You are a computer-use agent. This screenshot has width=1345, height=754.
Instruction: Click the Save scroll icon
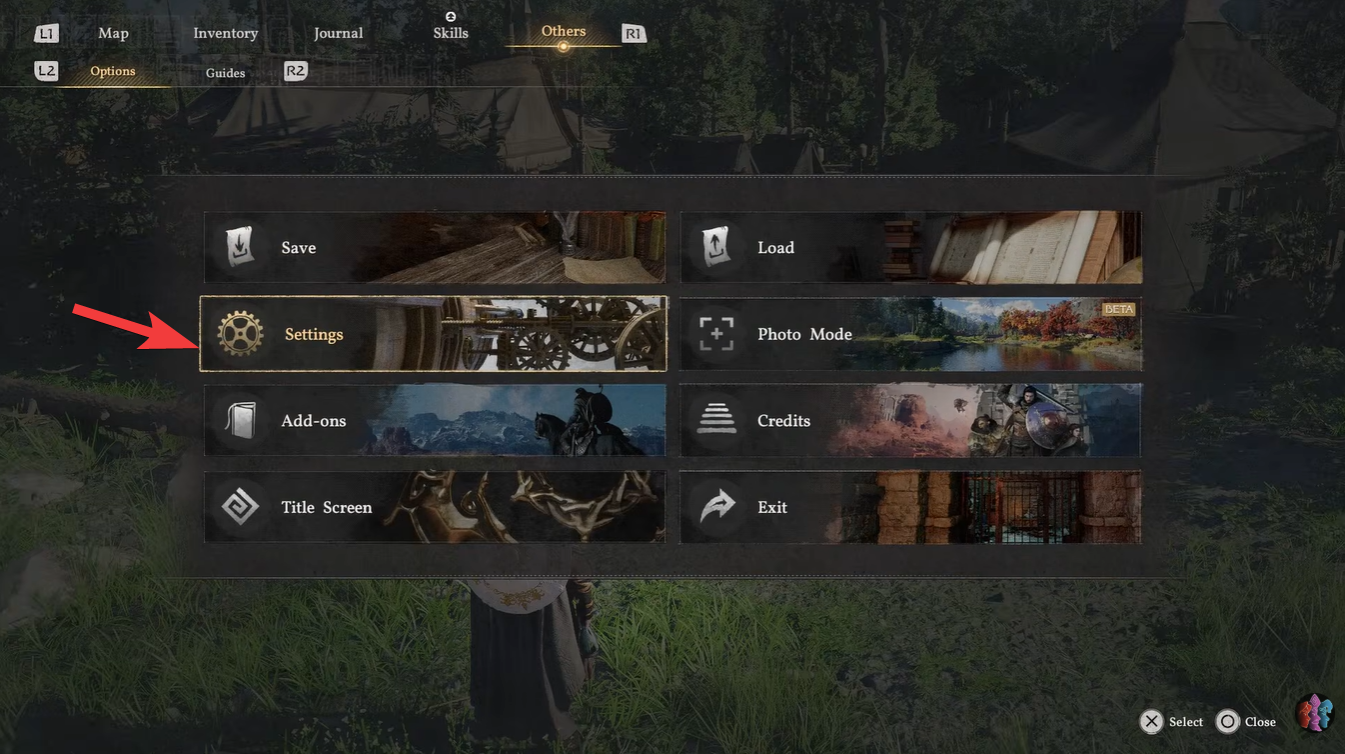tap(240, 247)
